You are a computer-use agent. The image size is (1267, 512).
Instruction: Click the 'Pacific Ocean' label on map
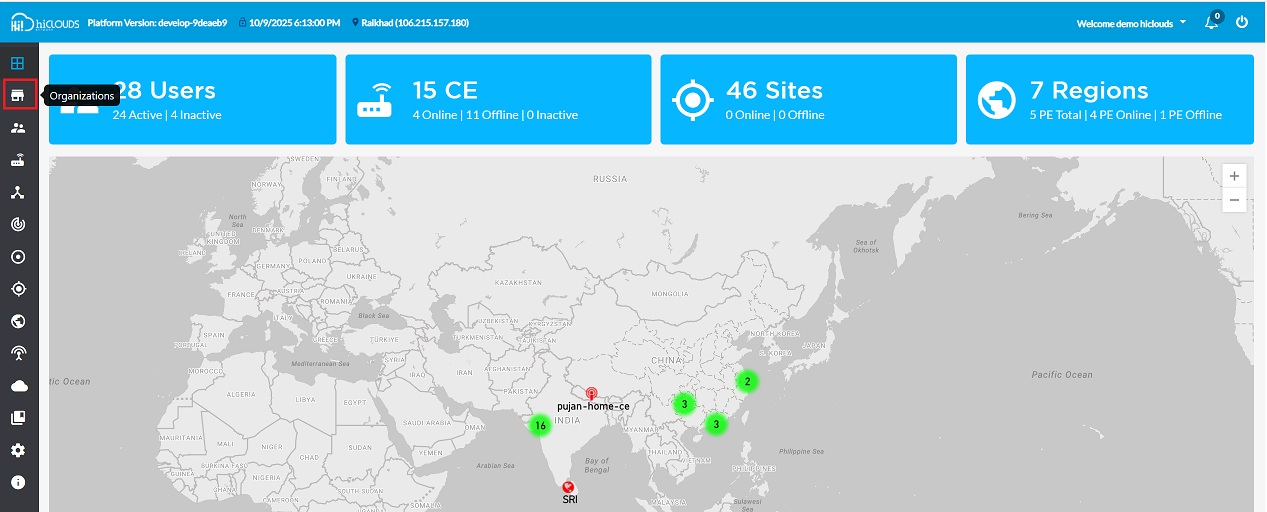pyautogui.click(x=1063, y=375)
